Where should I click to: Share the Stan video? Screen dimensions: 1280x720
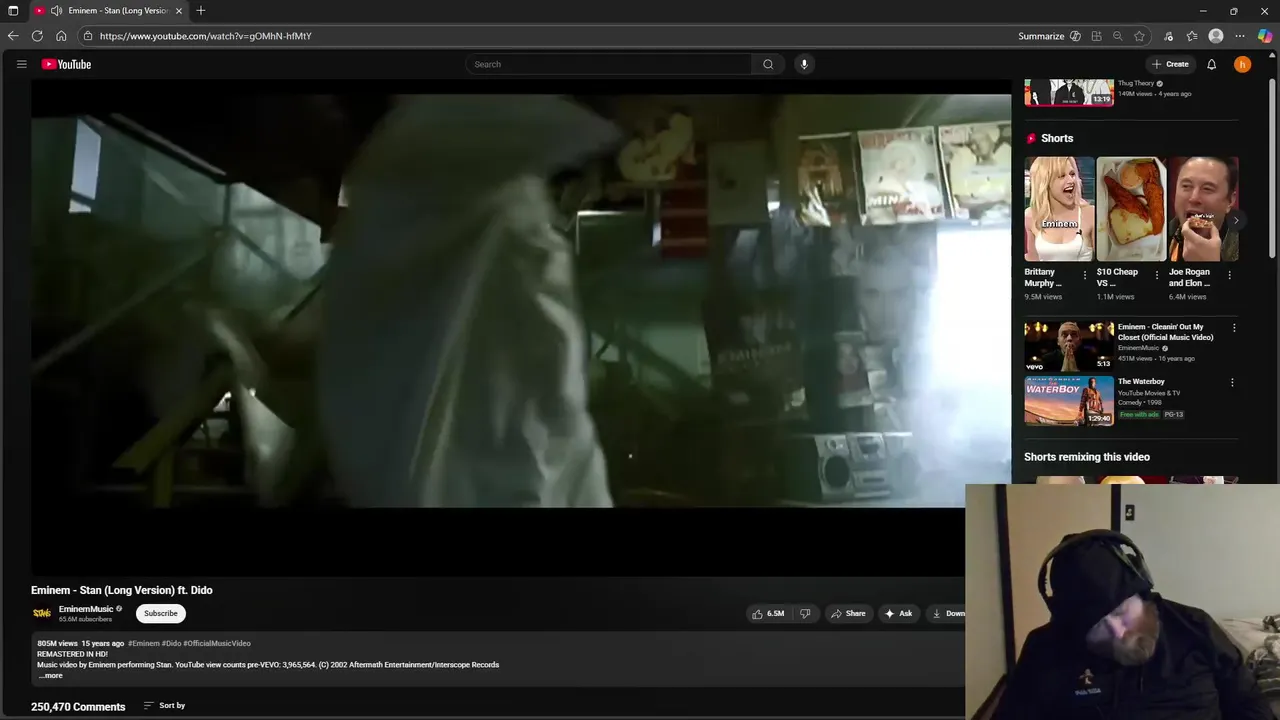click(x=848, y=613)
